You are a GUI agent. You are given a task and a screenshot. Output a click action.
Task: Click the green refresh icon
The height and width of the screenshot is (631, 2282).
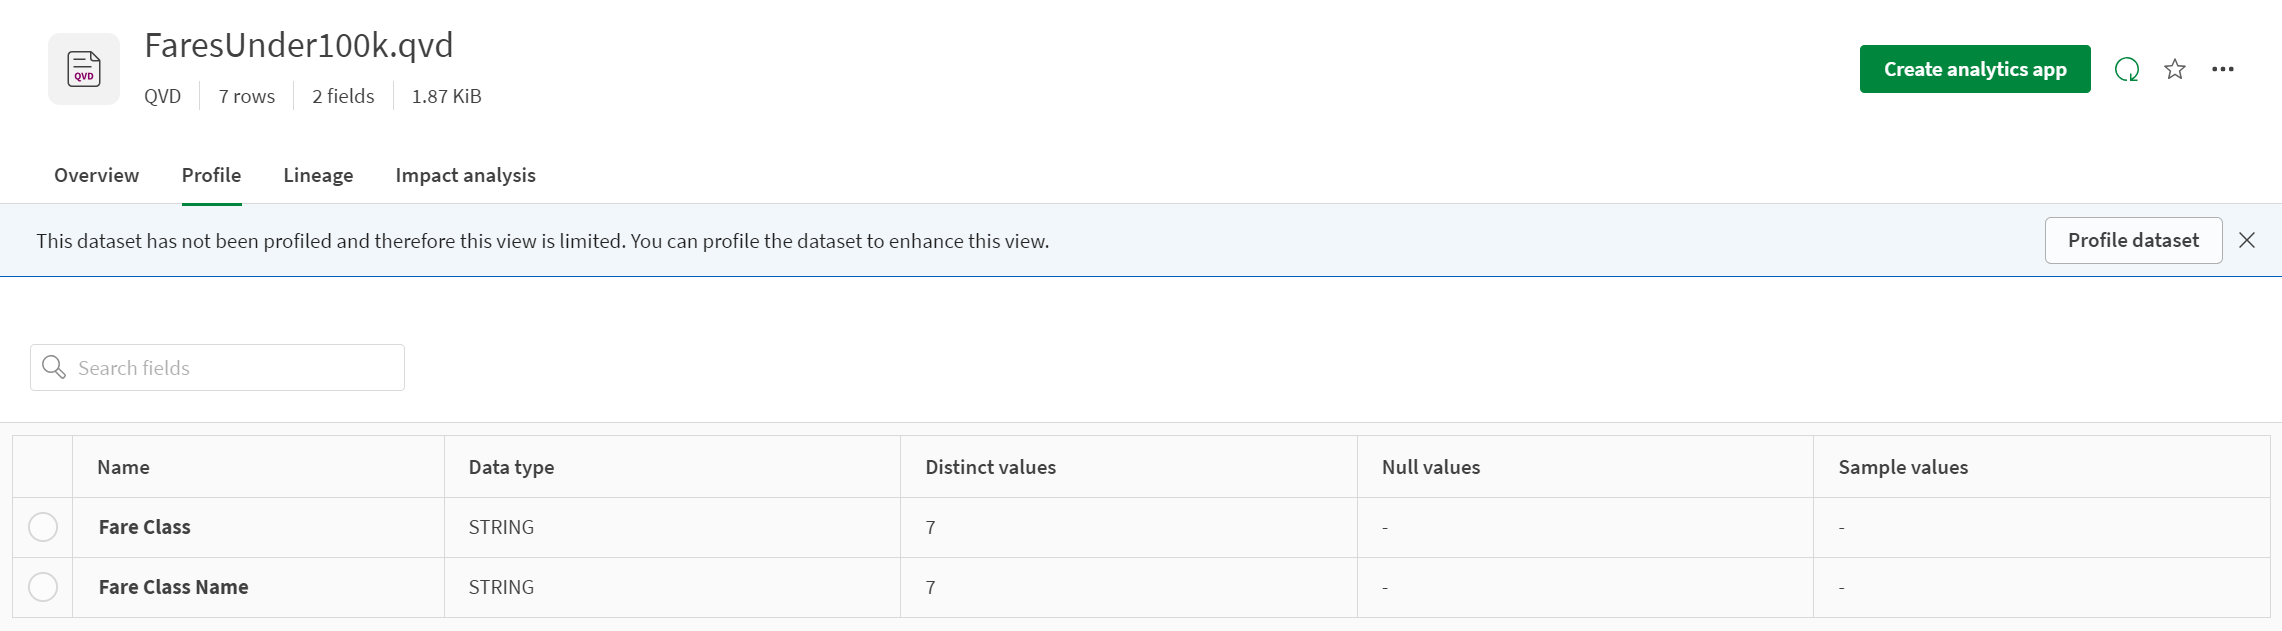(x=2127, y=69)
